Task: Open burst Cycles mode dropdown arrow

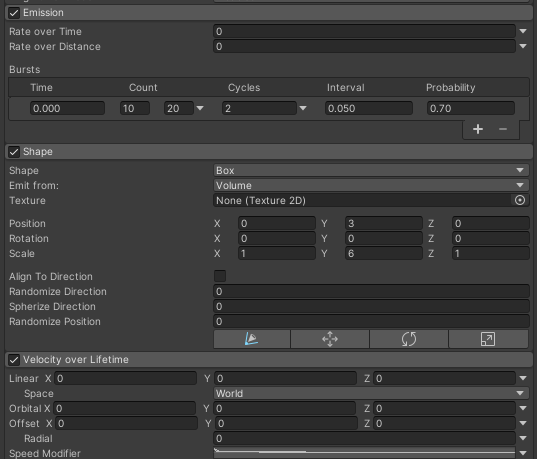Action: coord(303,108)
